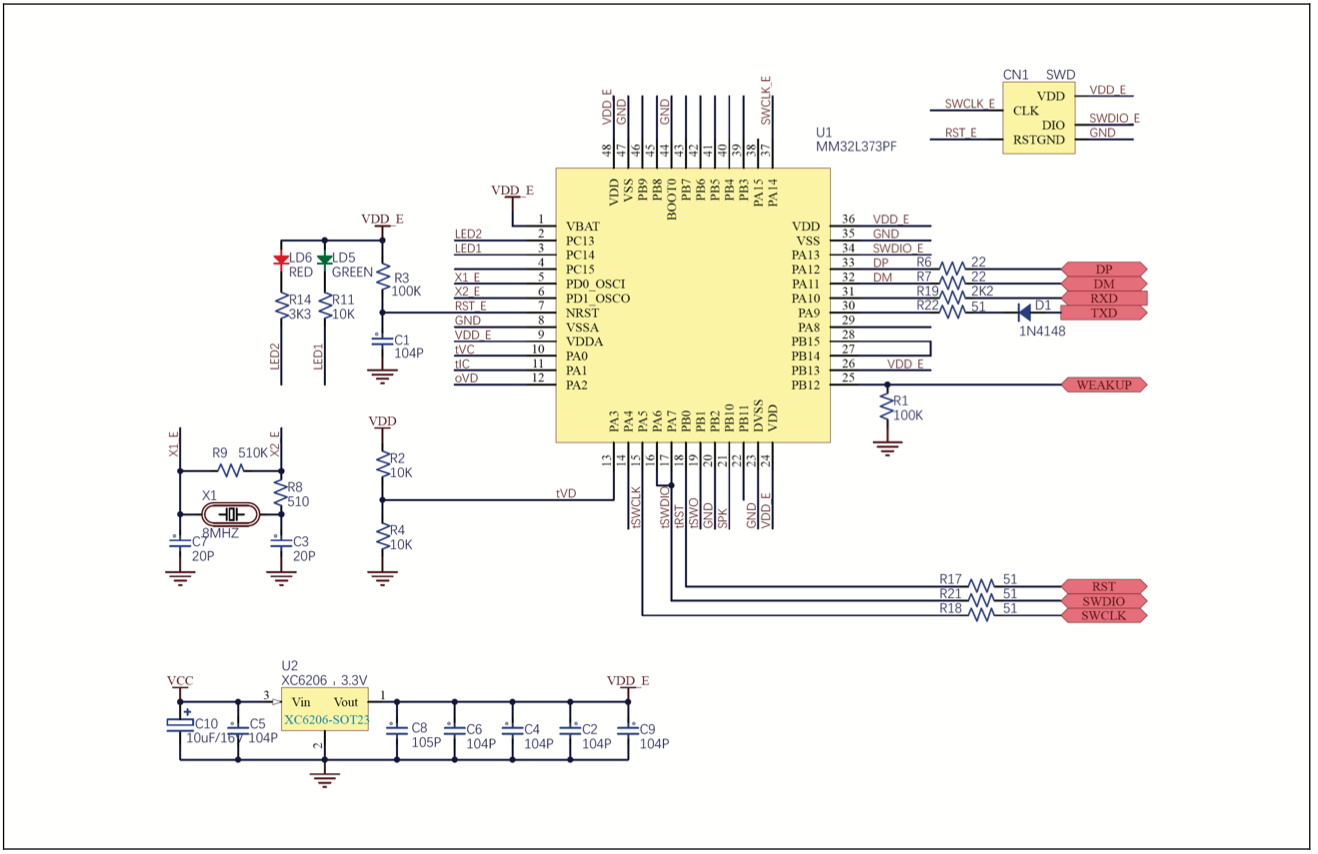The image size is (1318, 854).
Task: Select the VCC power label
Action: point(180,680)
